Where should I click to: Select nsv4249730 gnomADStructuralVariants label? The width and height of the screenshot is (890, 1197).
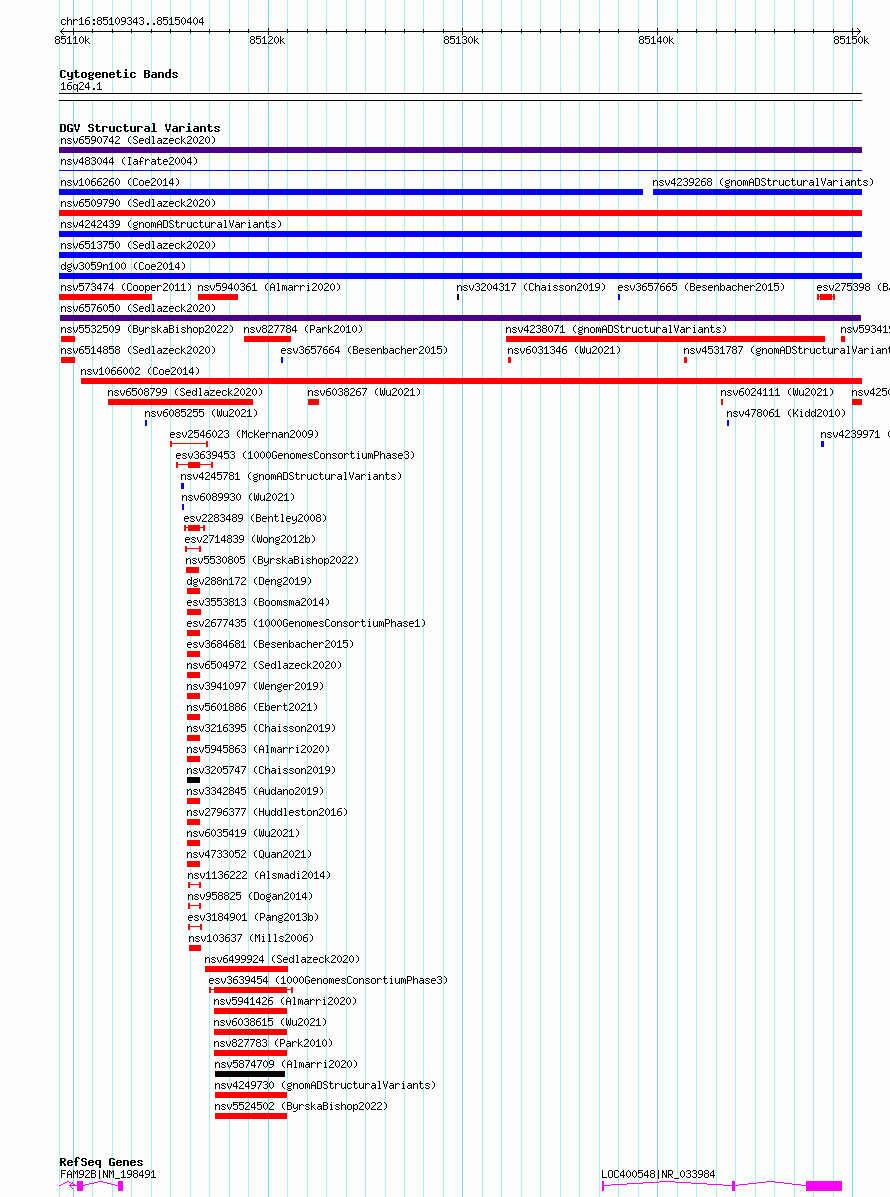point(325,1085)
